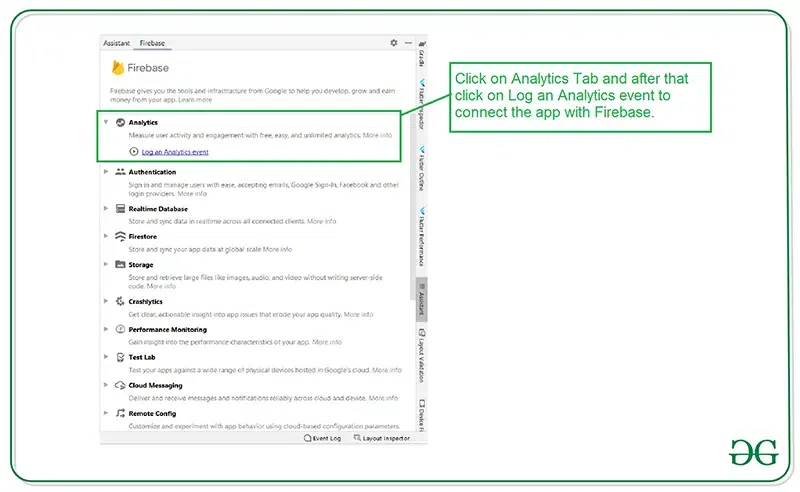Open More info link under Crashlytics
The height and width of the screenshot is (492, 800).
point(358,314)
